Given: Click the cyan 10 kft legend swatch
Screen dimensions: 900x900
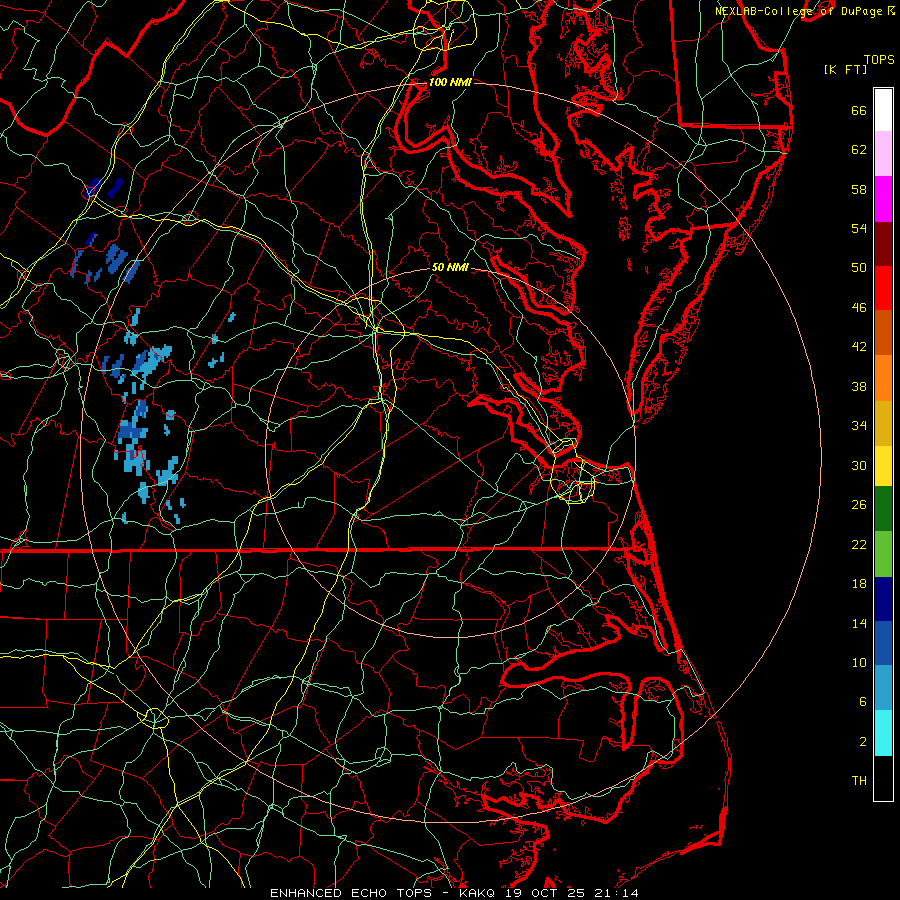Looking at the screenshot, I should coord(883,733).
